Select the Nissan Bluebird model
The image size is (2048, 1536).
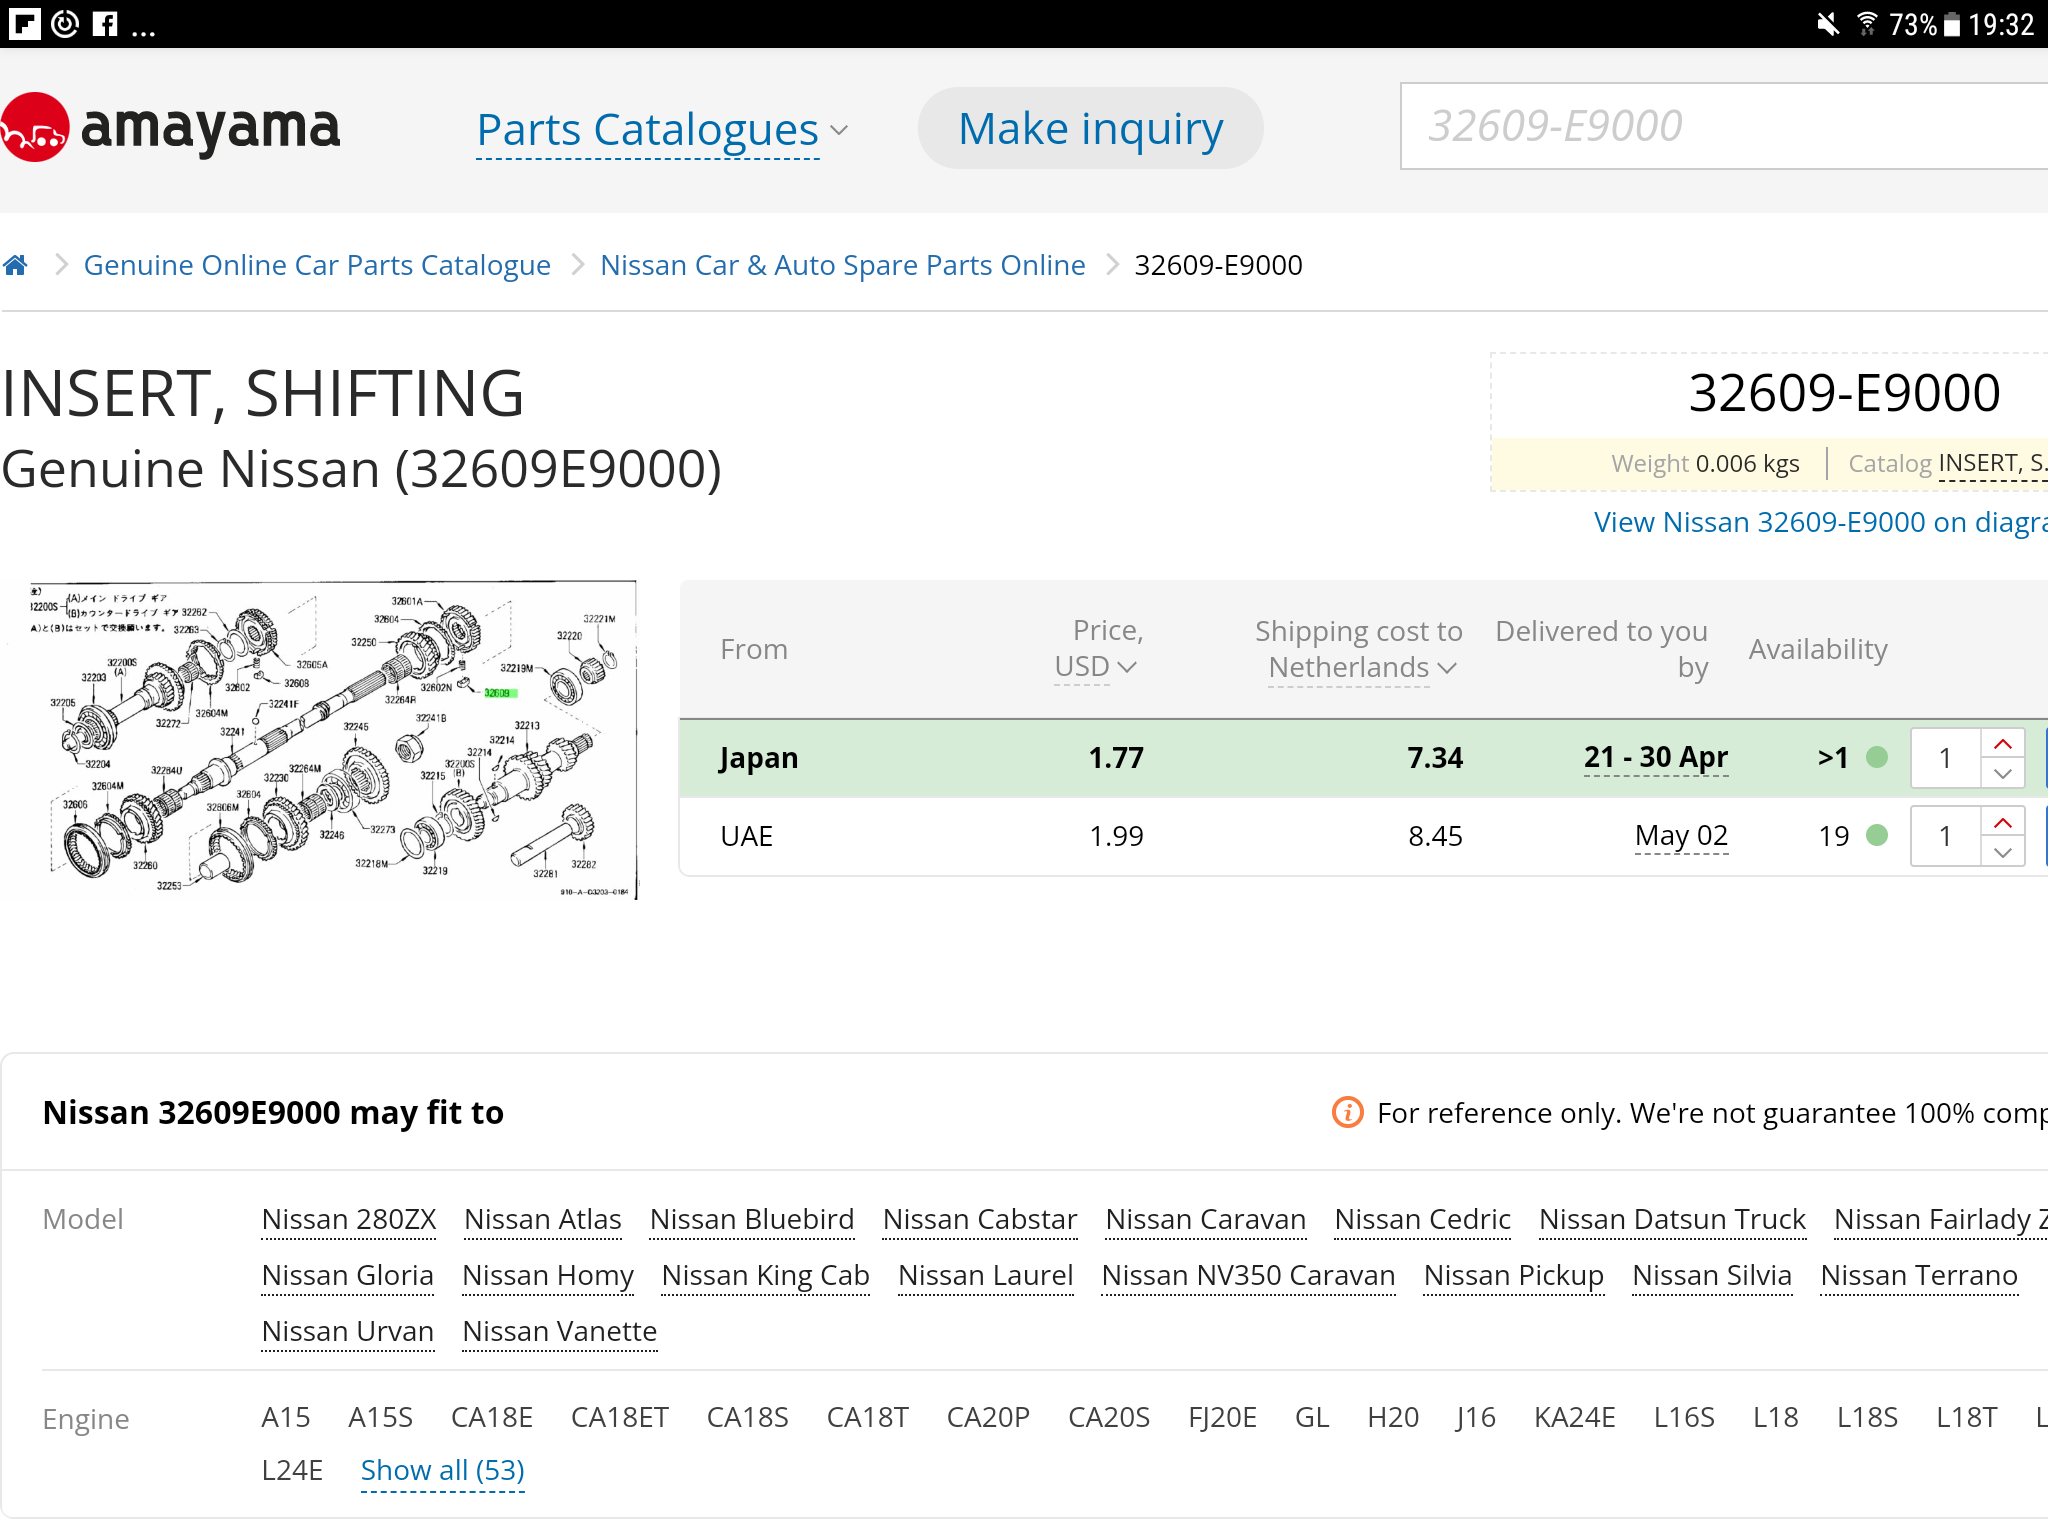point(752,1220)
